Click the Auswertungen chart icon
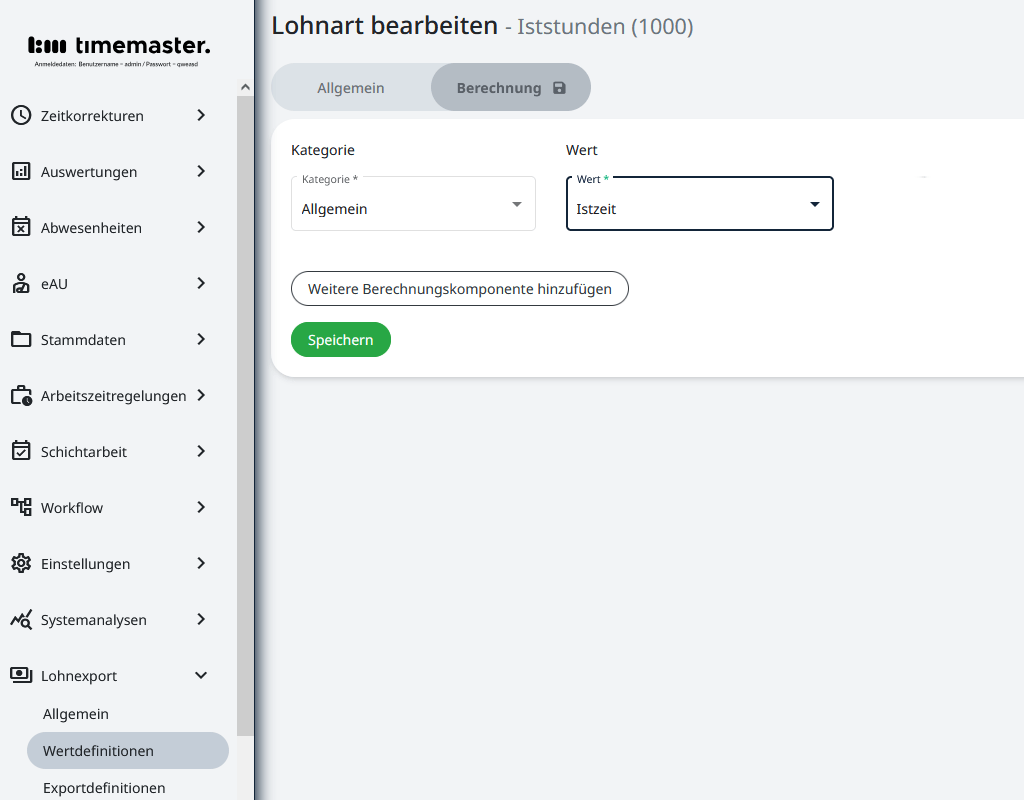The width and height of the screenshot is (1024, 800). click(21, 171)
